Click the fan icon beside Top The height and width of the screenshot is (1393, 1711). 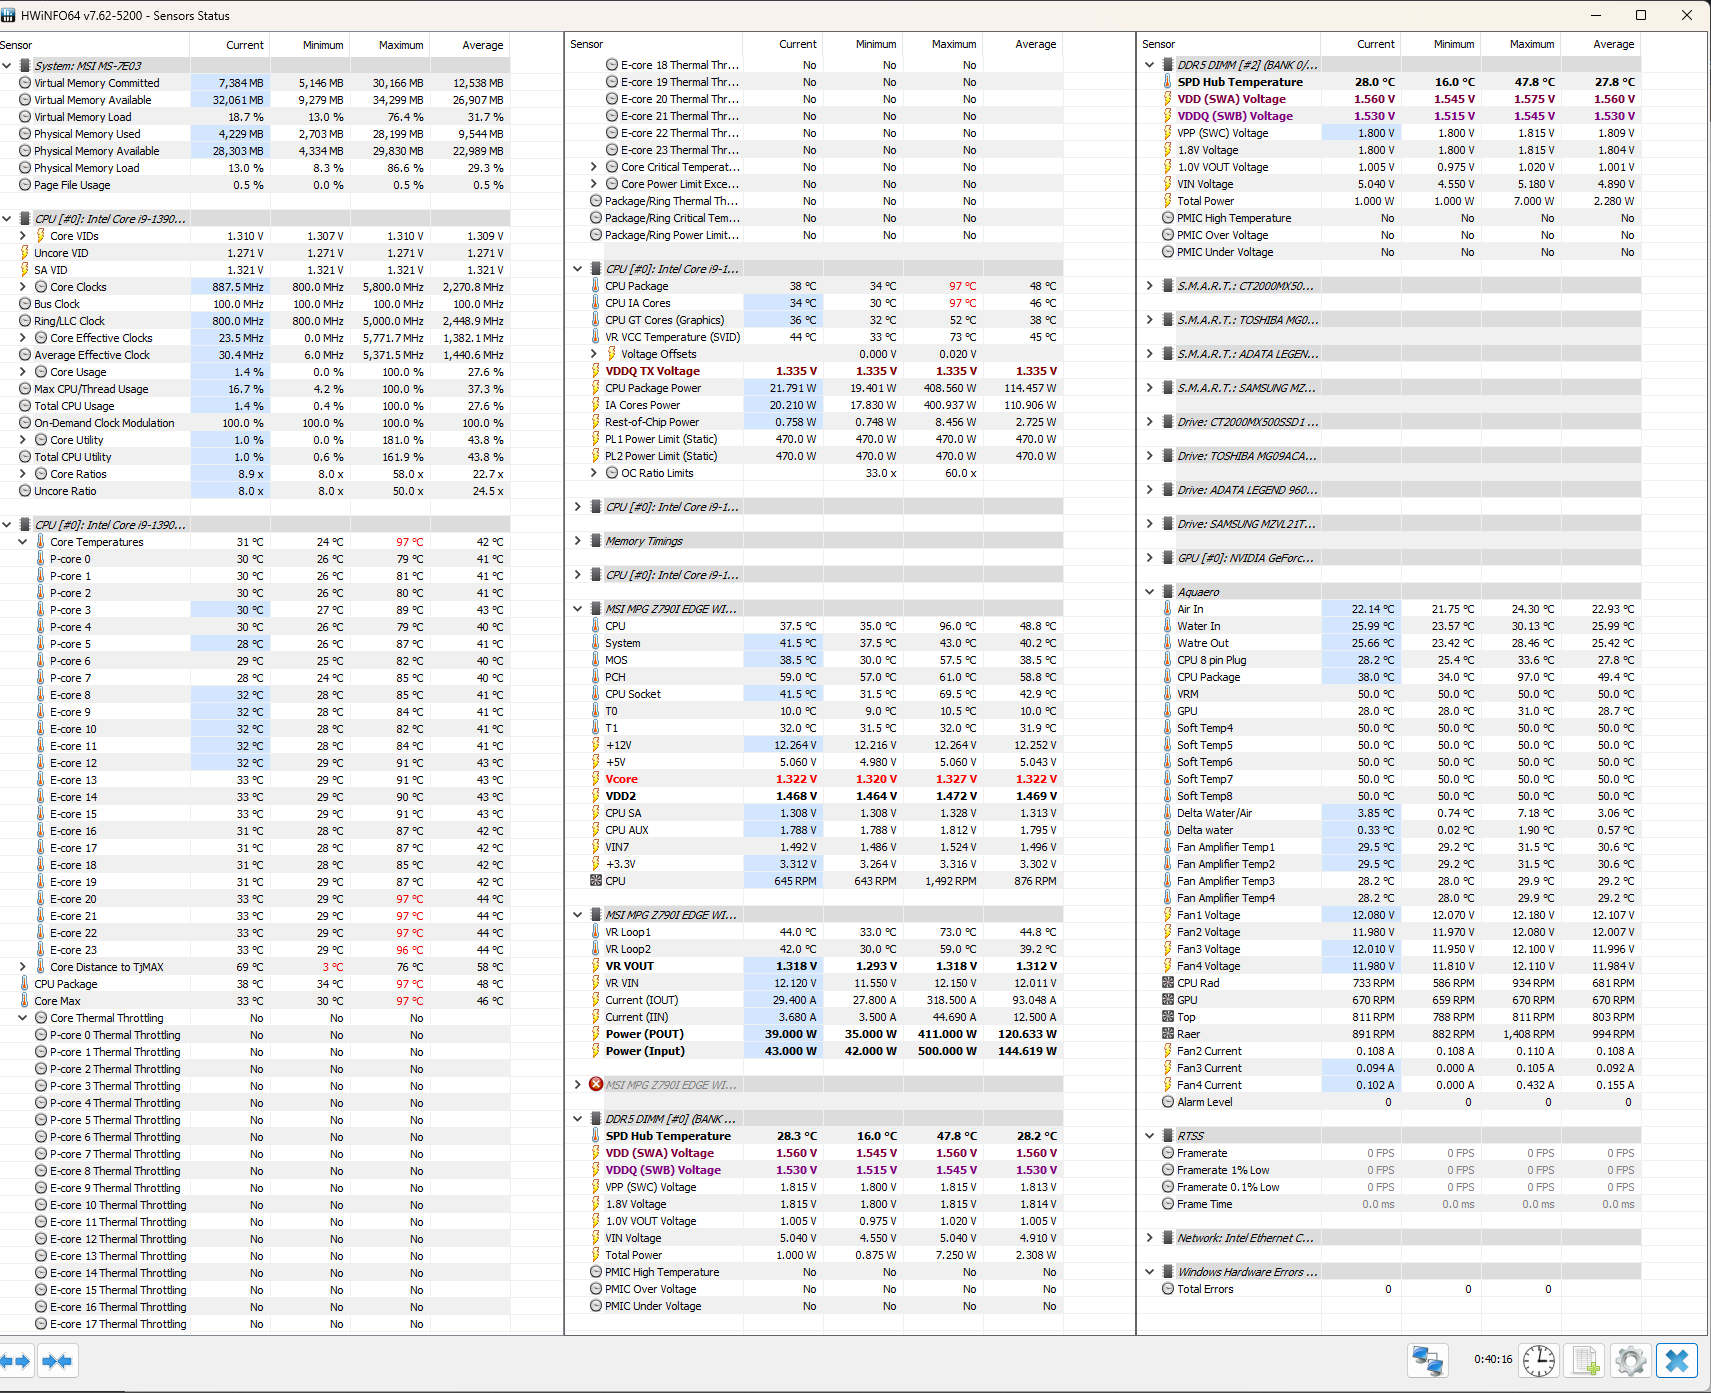[x=1167, y=1017]
